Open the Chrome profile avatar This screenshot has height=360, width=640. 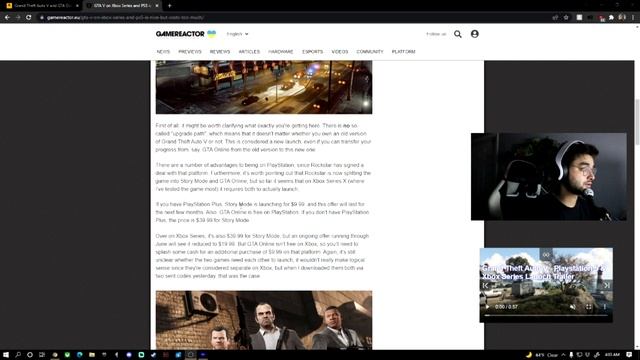coord(622,18)
